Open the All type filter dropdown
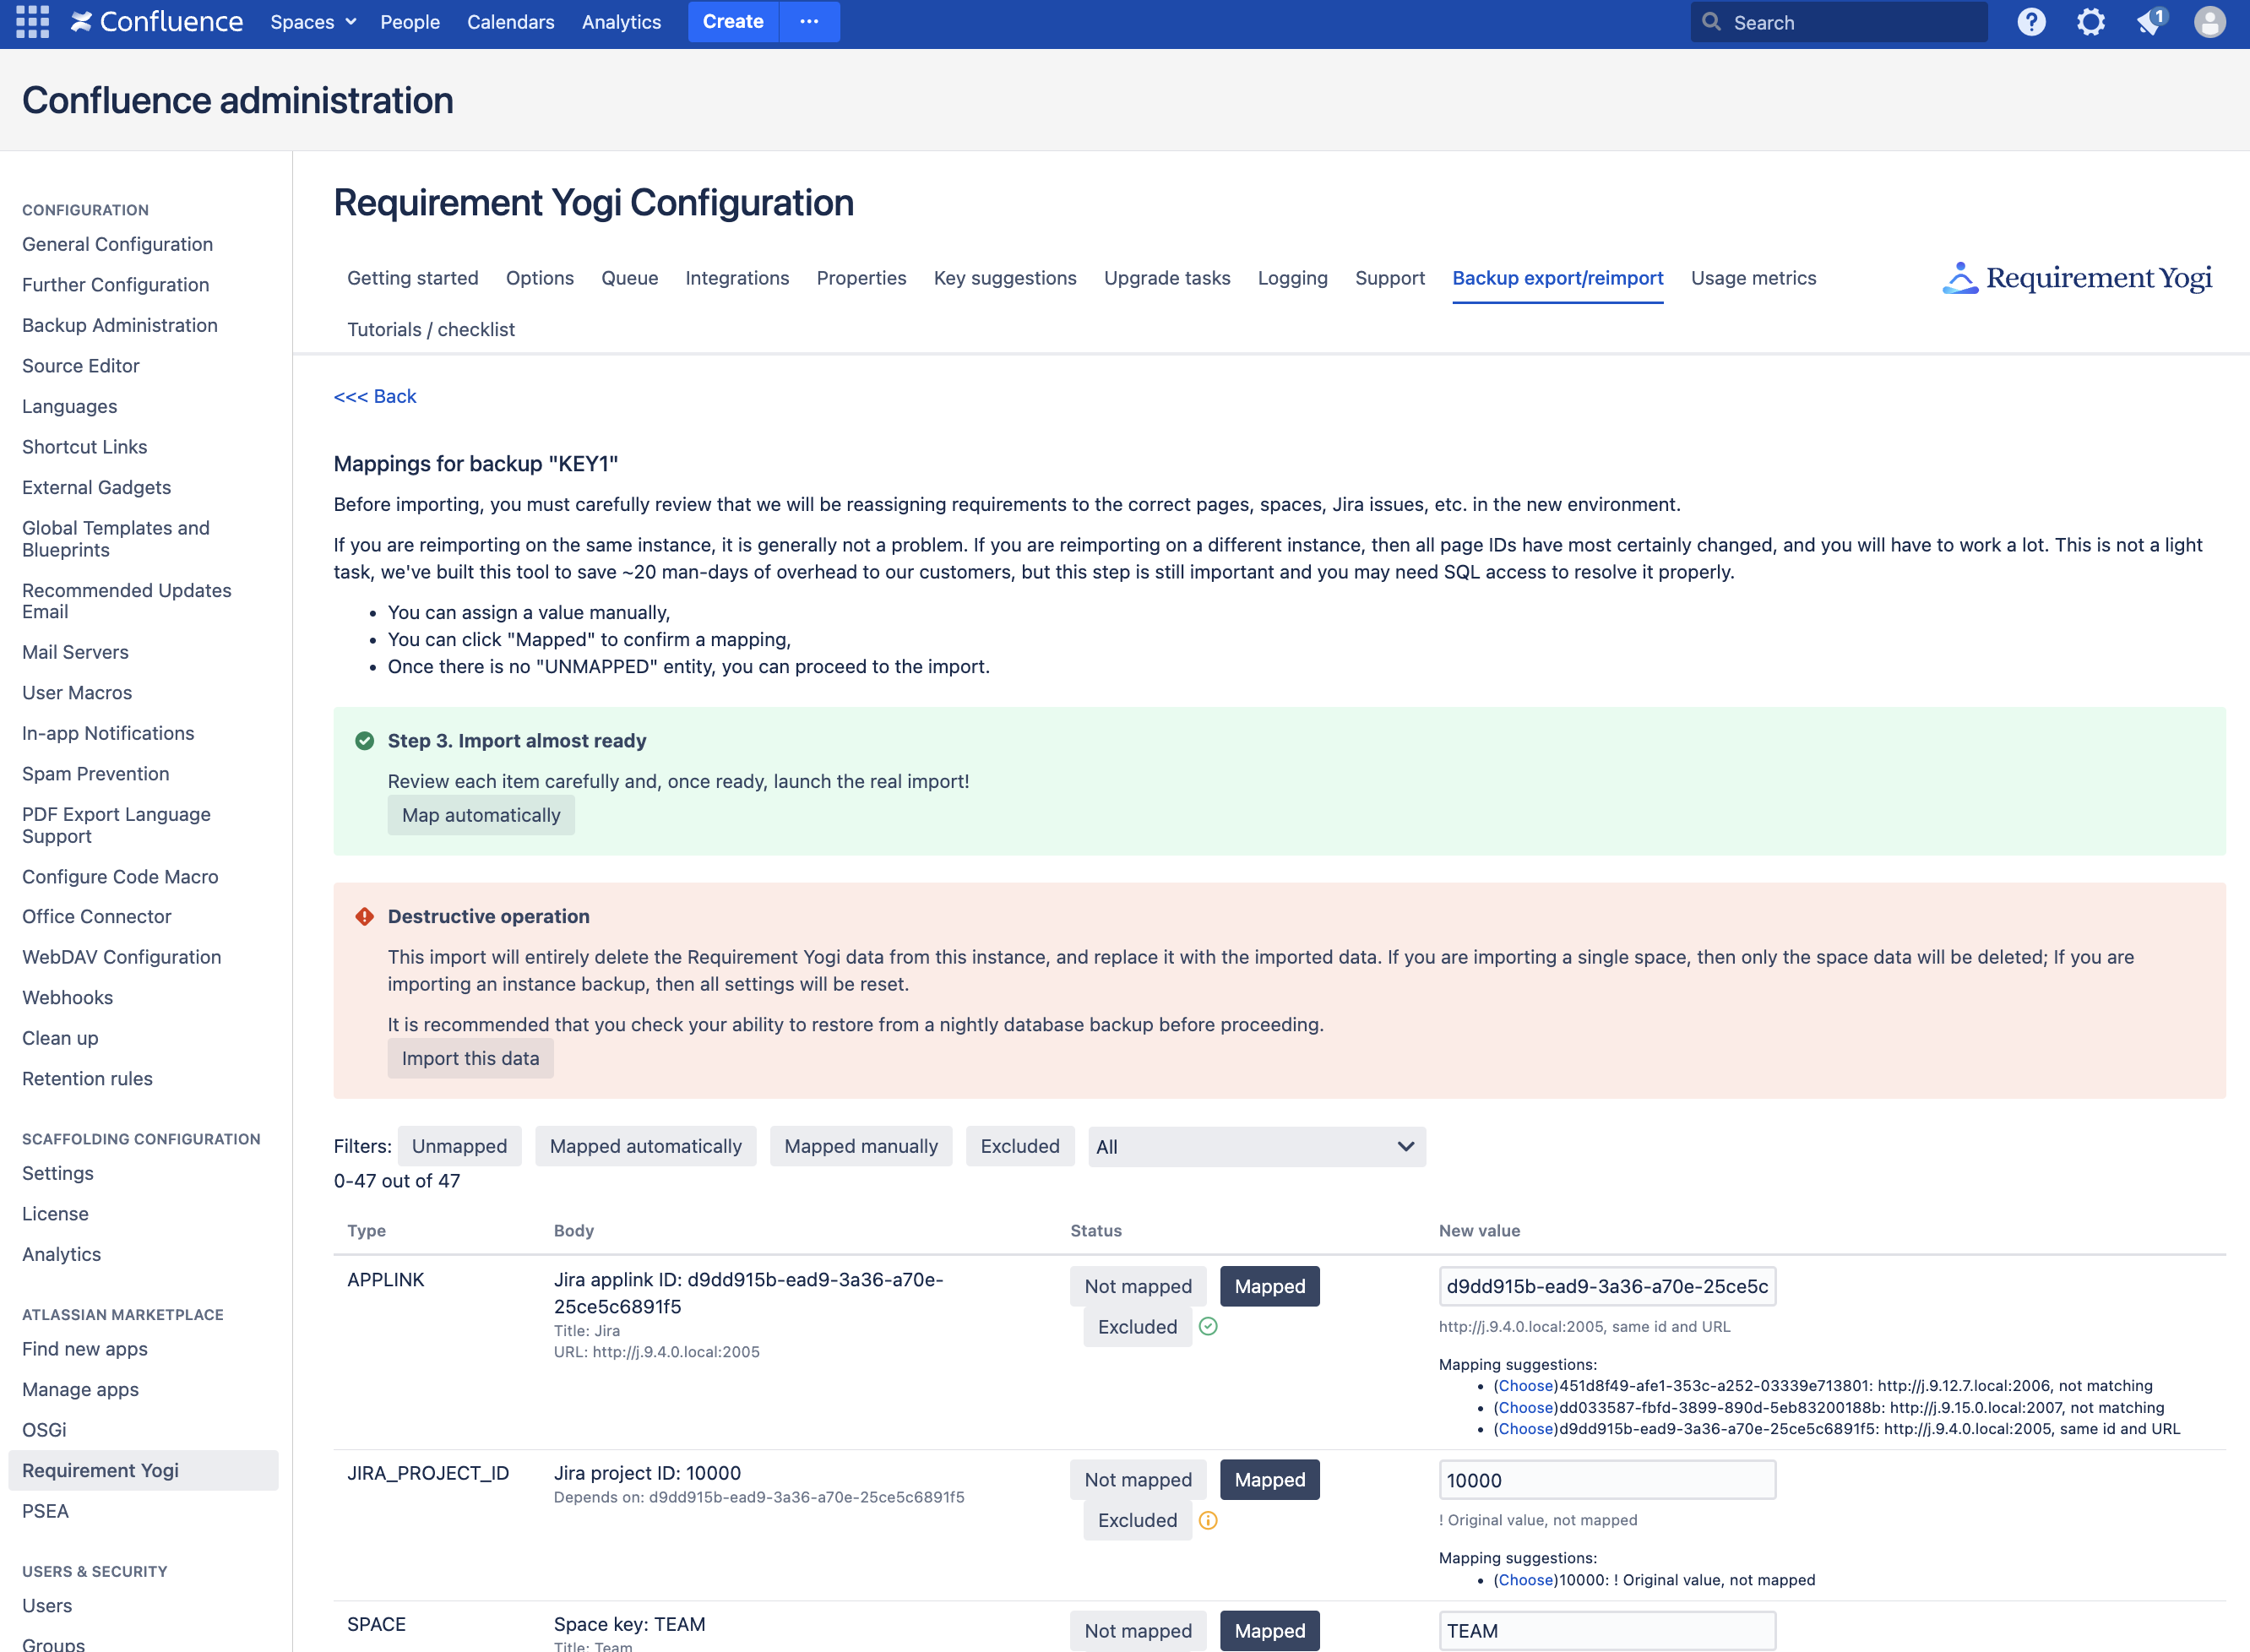Image resolution: width=2250 pixels, height=1652 pixels. coord(1256,1147)
